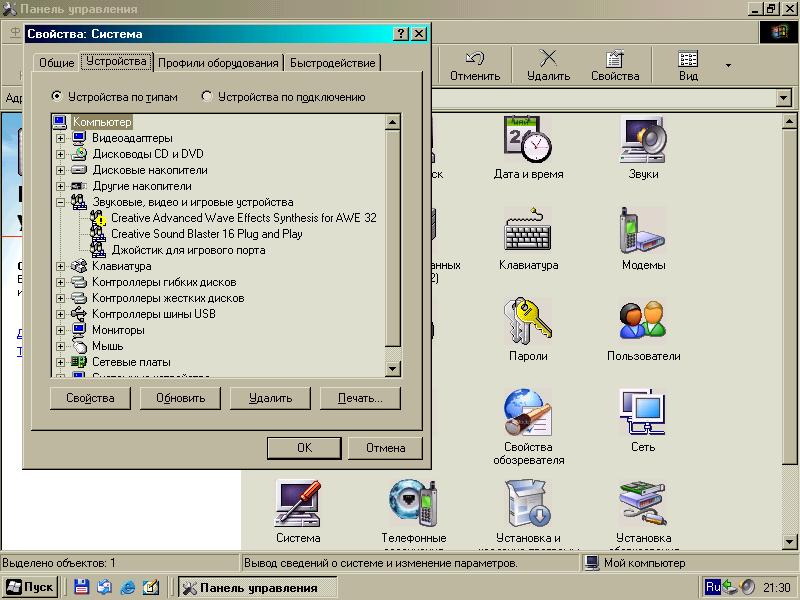
Task: Open Дата и время control panel icon
Action: (528, 148)
